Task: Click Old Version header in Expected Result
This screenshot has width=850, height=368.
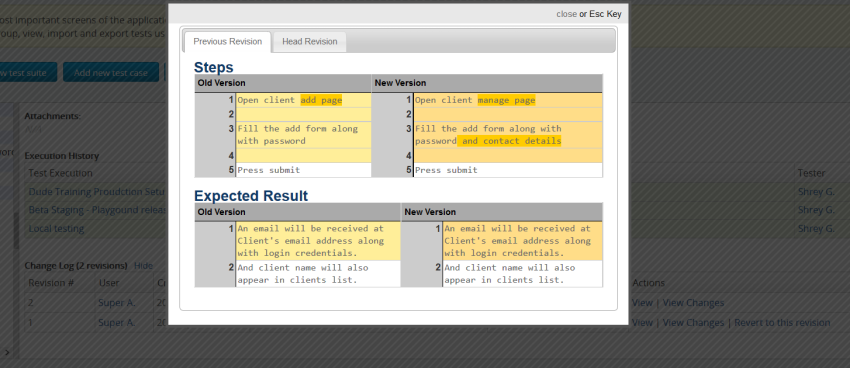Action: 221,212
